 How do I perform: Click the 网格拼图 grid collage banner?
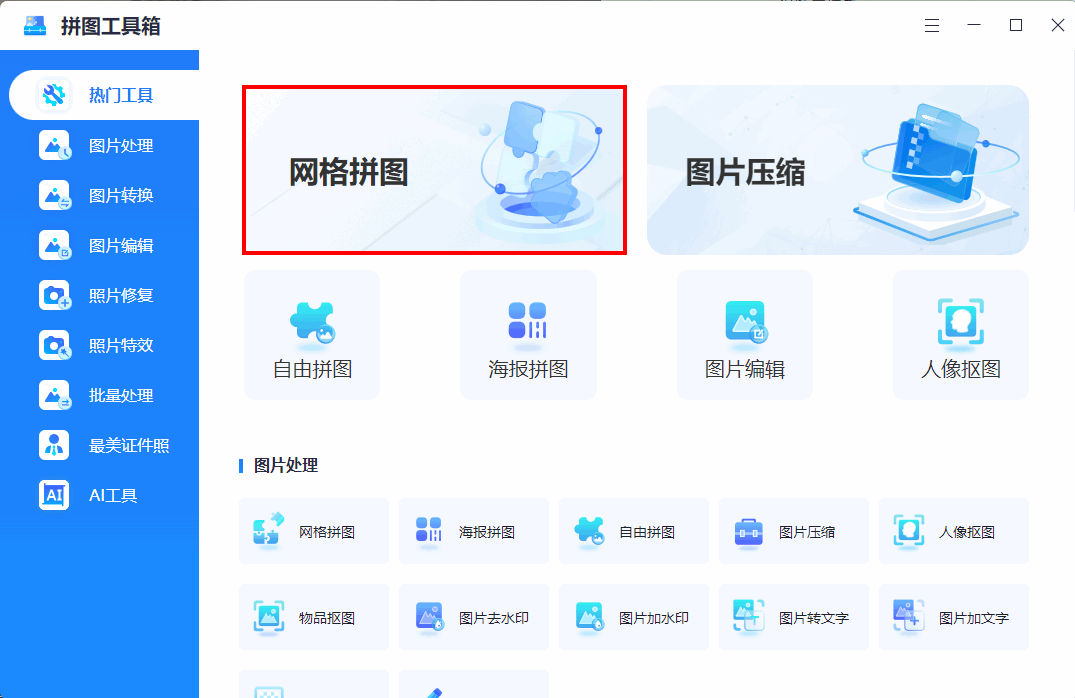click(434, 169)
